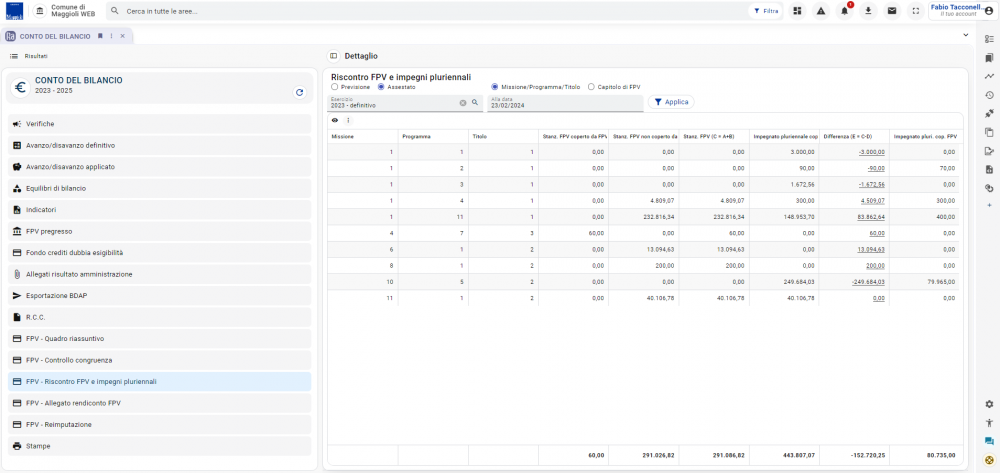Close the Conto del Bilancio tab
Screen dimensions: 1000x473
point(123,36)
